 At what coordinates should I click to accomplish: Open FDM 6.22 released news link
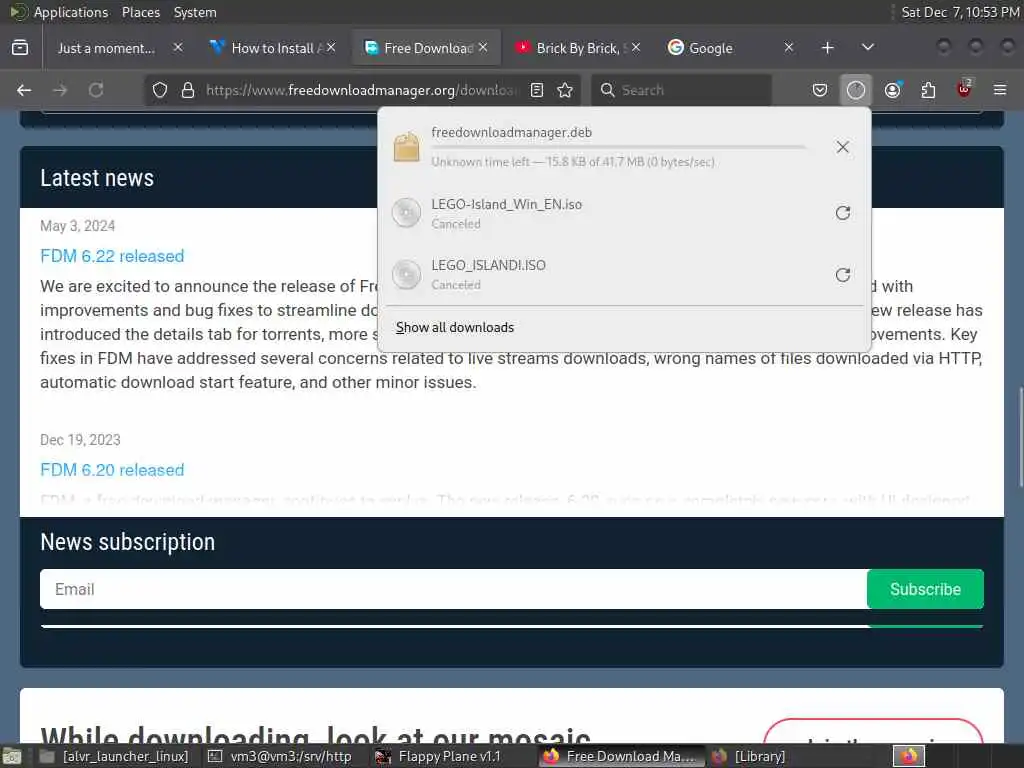point(112,256)
